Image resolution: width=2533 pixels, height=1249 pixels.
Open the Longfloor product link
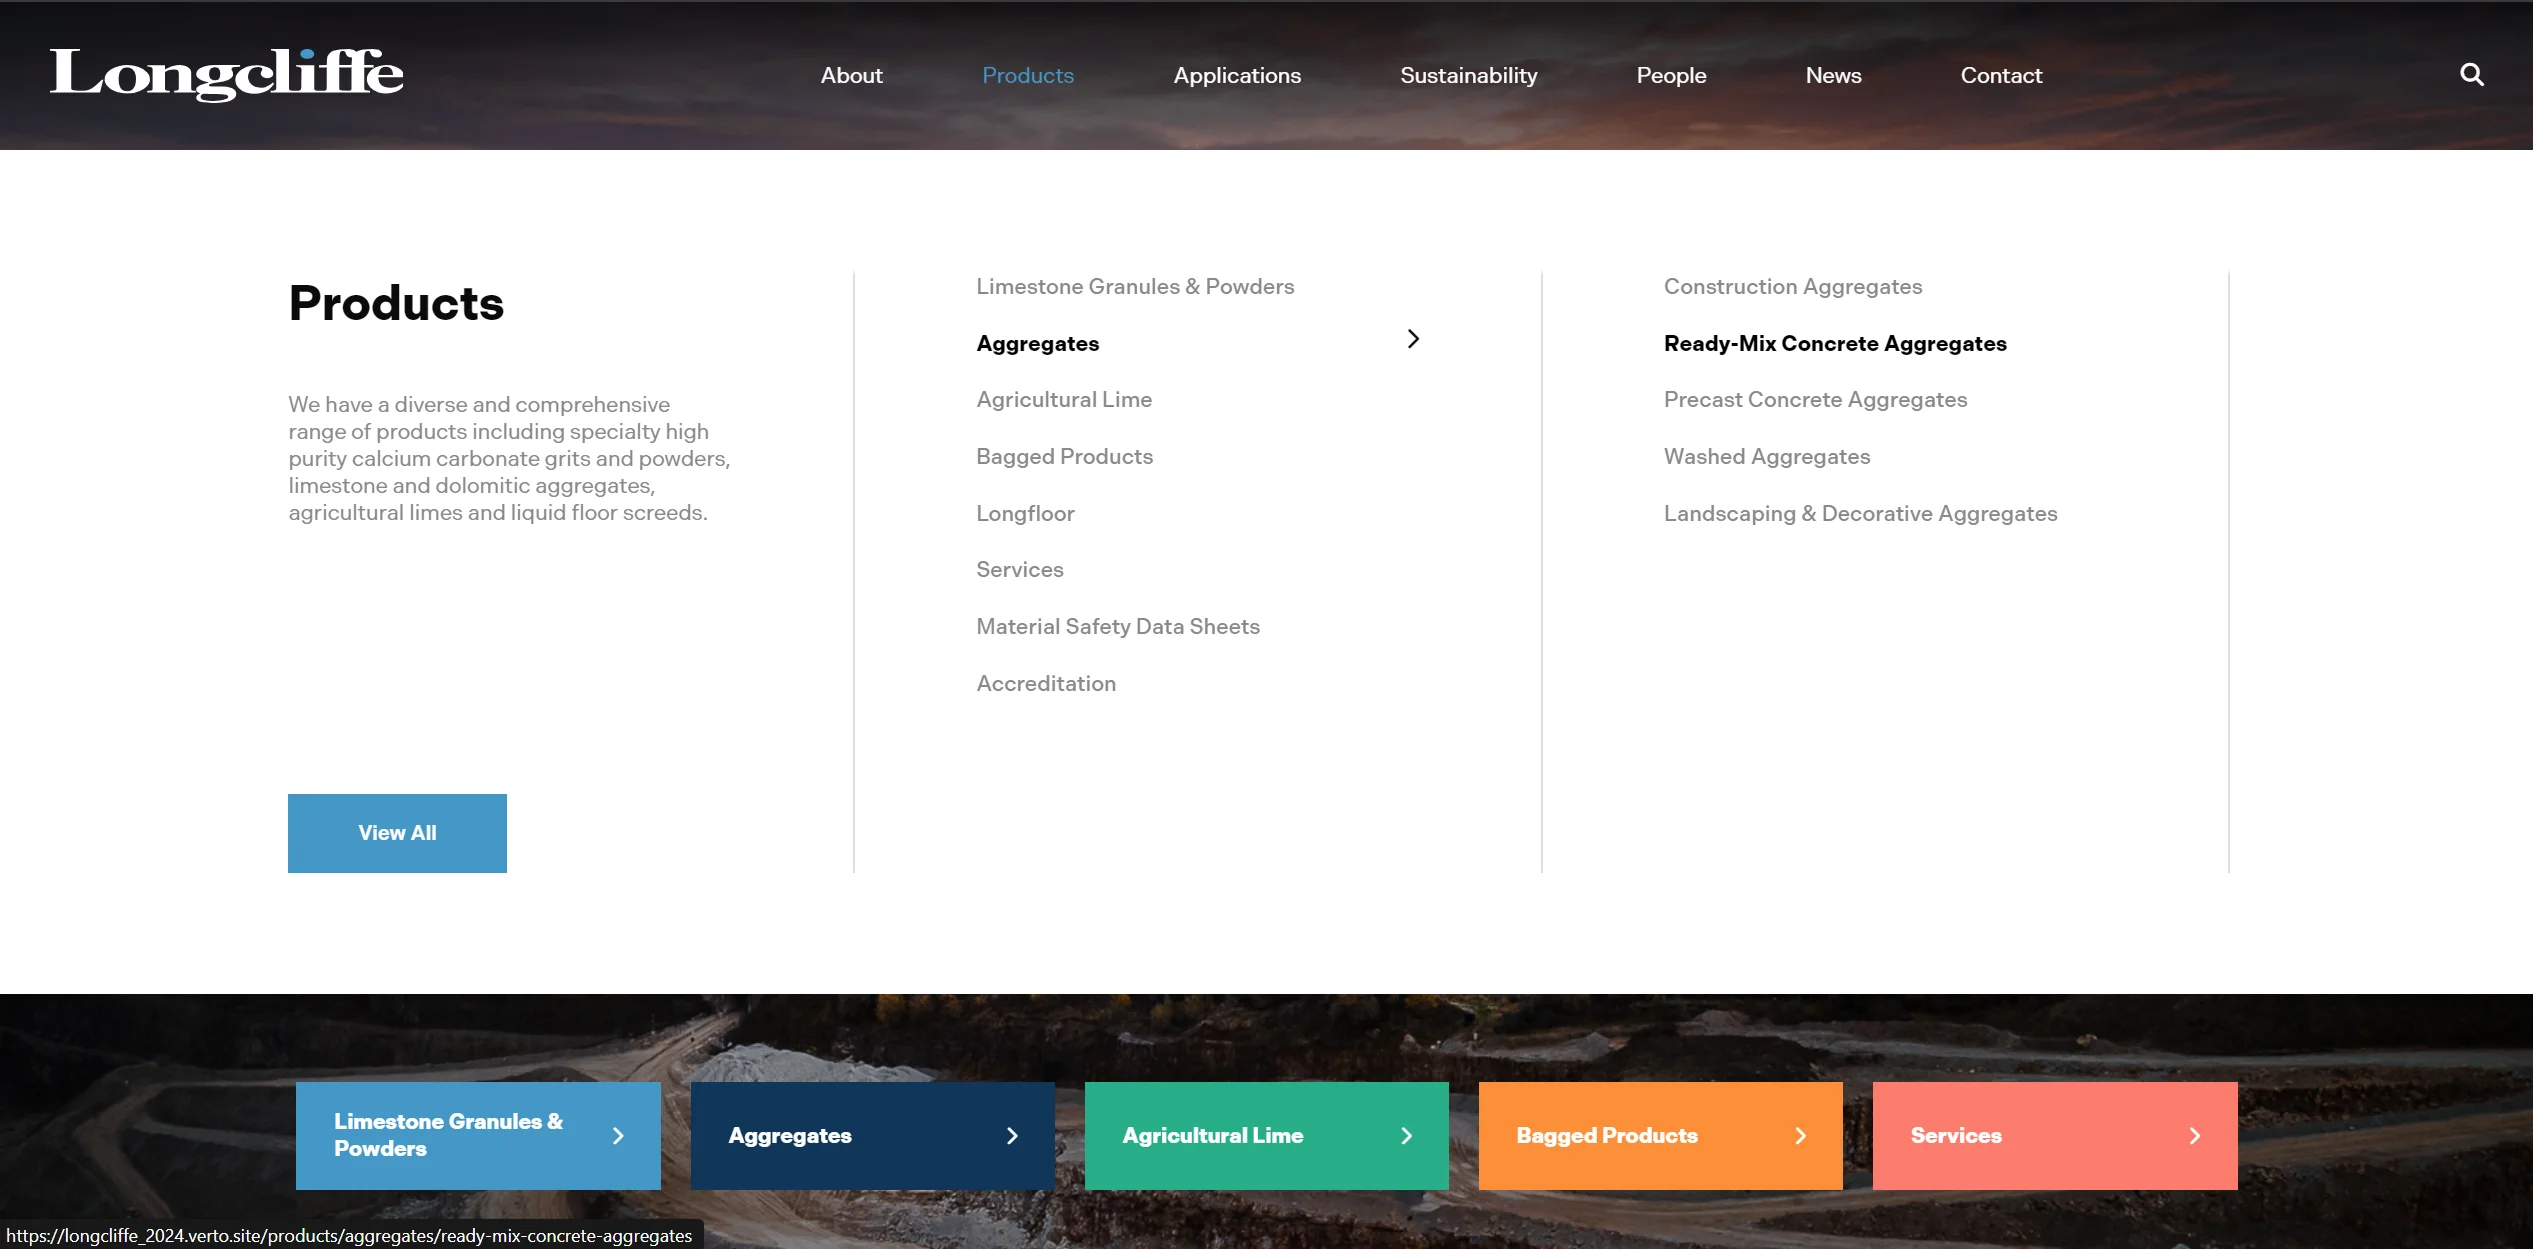point(1024,514)
